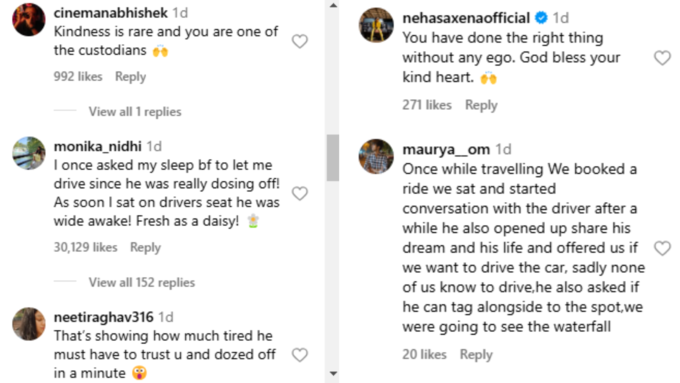Click nehasaxenaofficial's verified badge
680x383 pixels.
tap(541, 18)
